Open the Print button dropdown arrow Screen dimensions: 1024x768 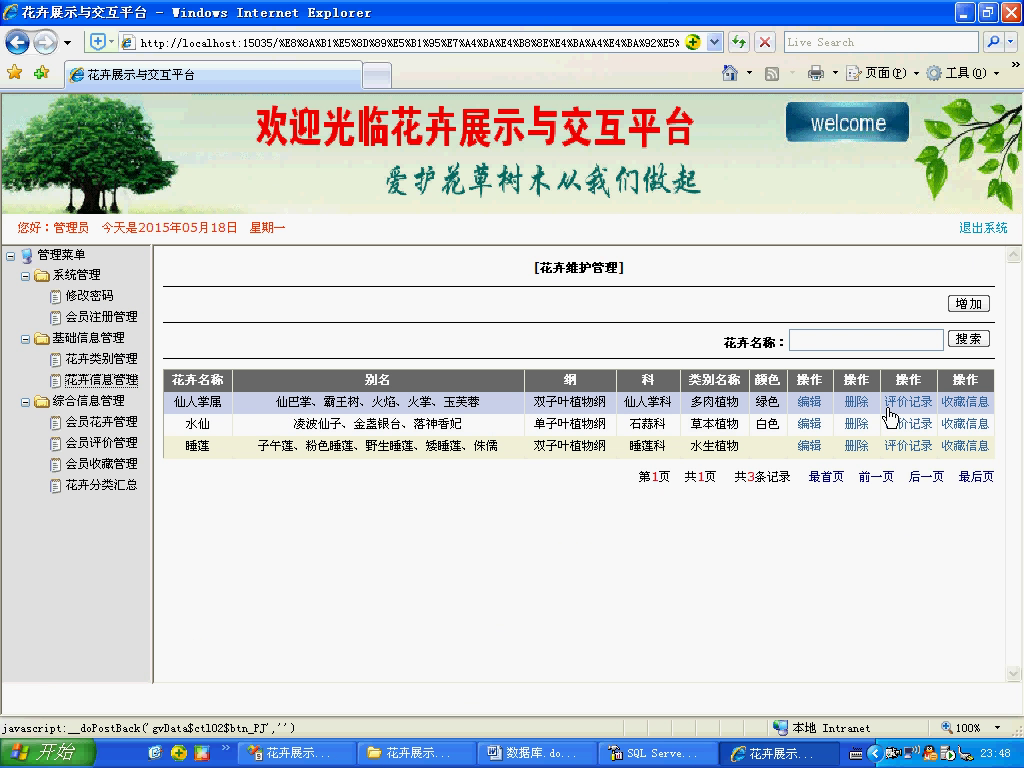click(x=835, y=73)
